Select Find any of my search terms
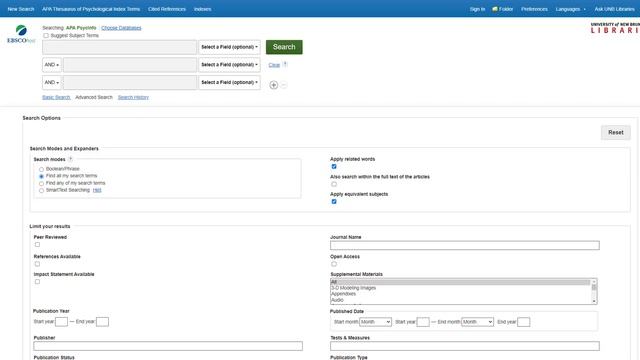Image resolution: width=640 pixels, height=360 pixels. point(41,183)
